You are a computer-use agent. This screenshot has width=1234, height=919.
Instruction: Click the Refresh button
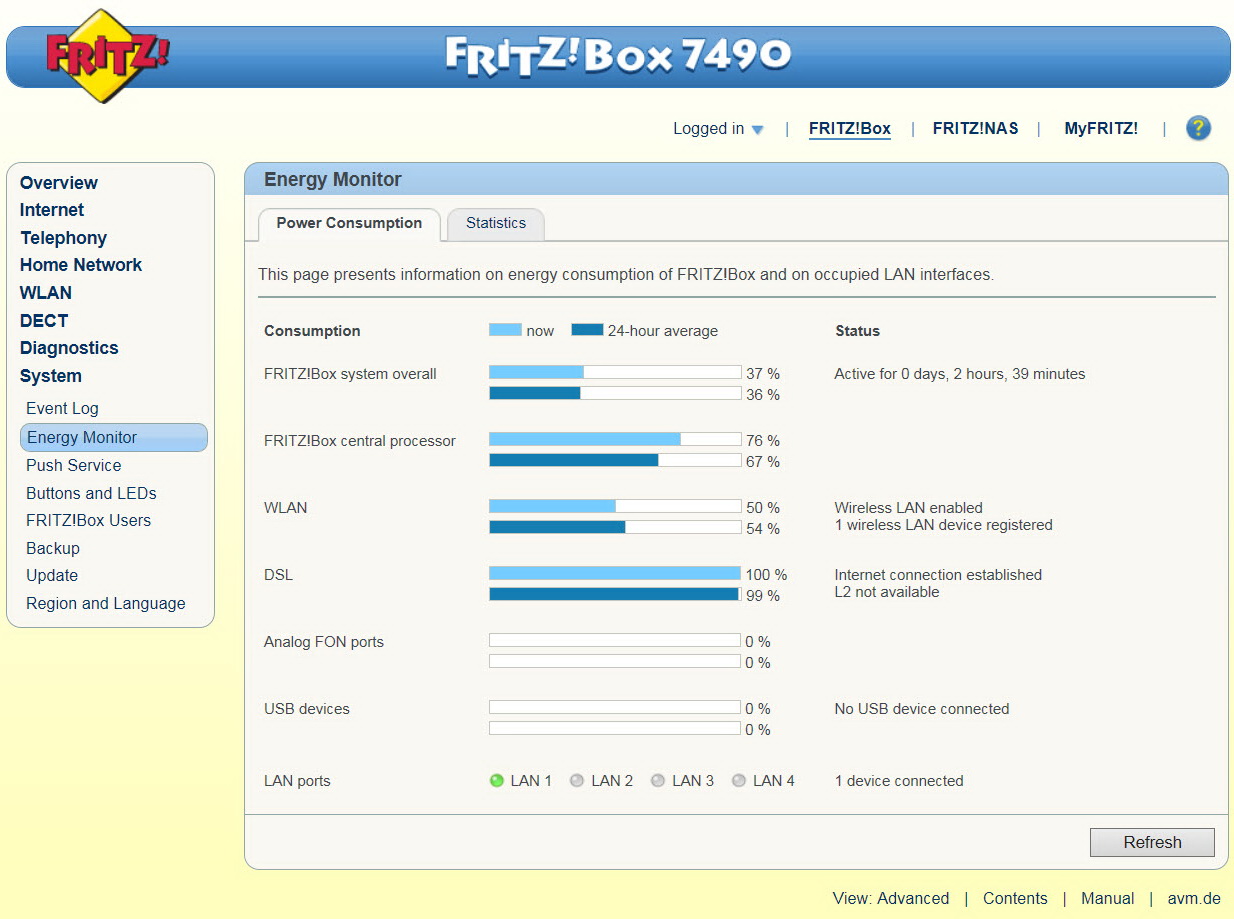click(x=1152, y=842)
